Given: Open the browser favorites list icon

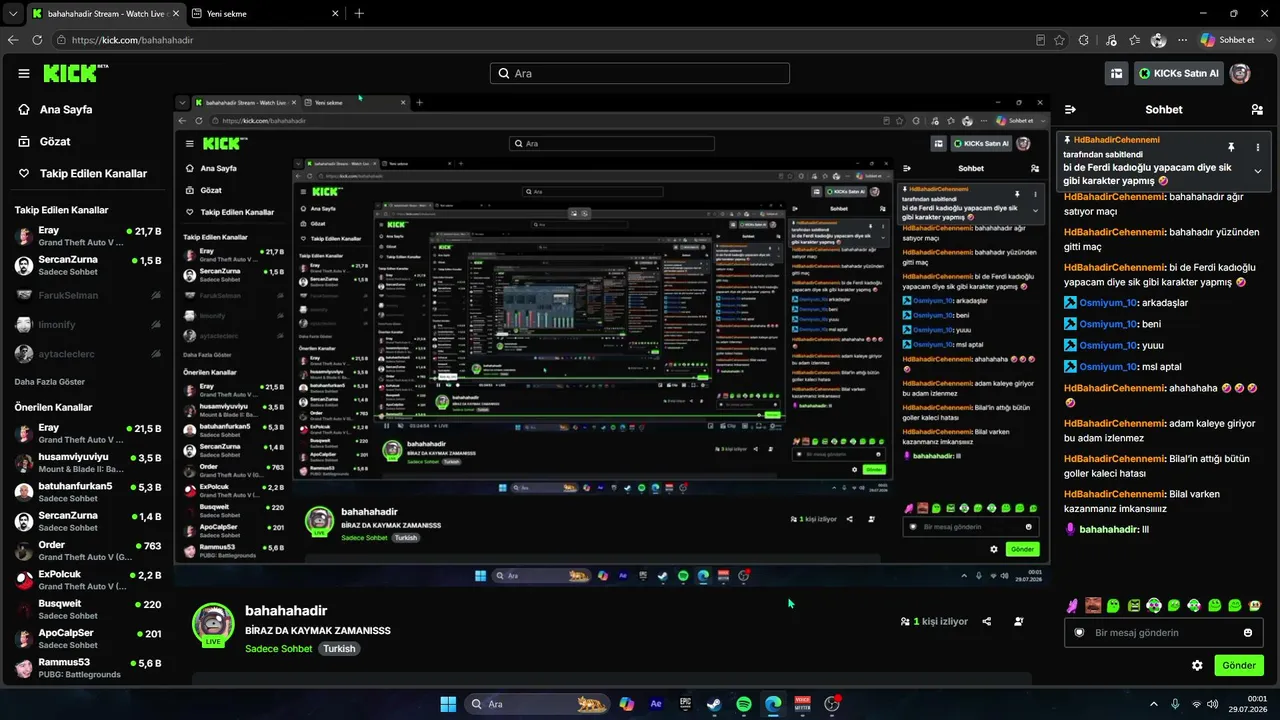Looking at the screenshot, I should 1134,40.
